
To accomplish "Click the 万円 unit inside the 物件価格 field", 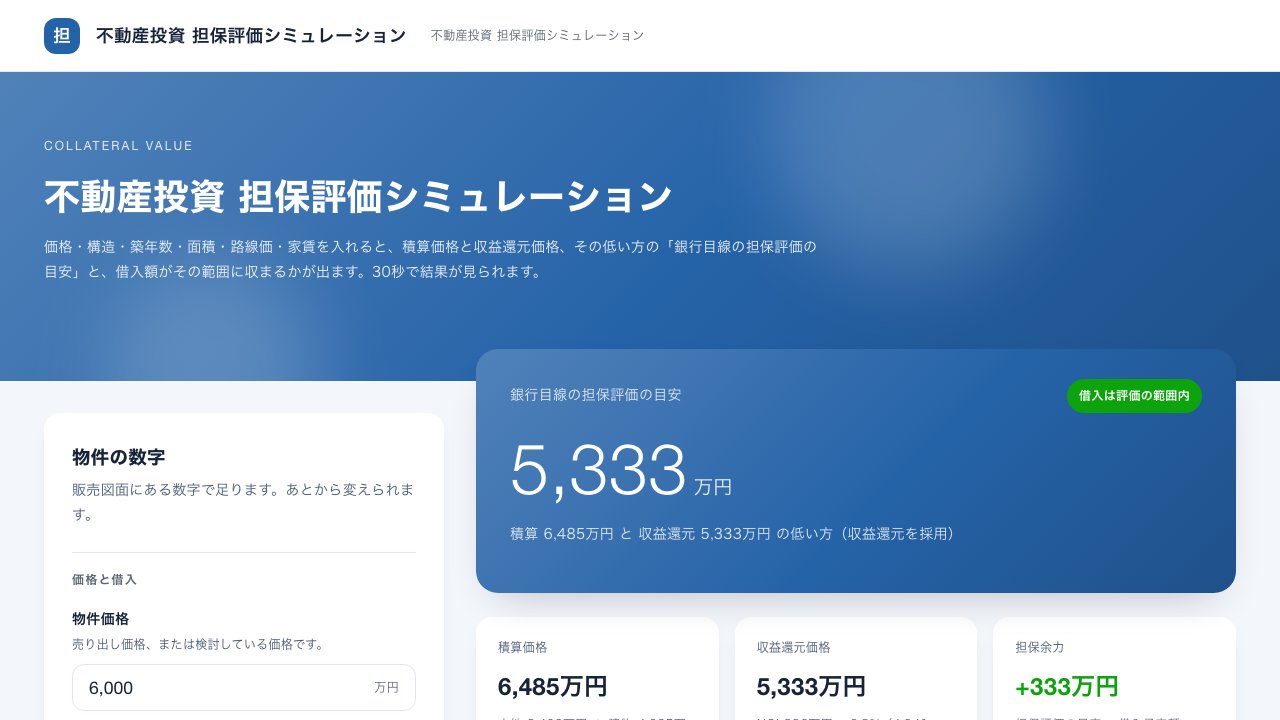I will click(x=386, y=688).
